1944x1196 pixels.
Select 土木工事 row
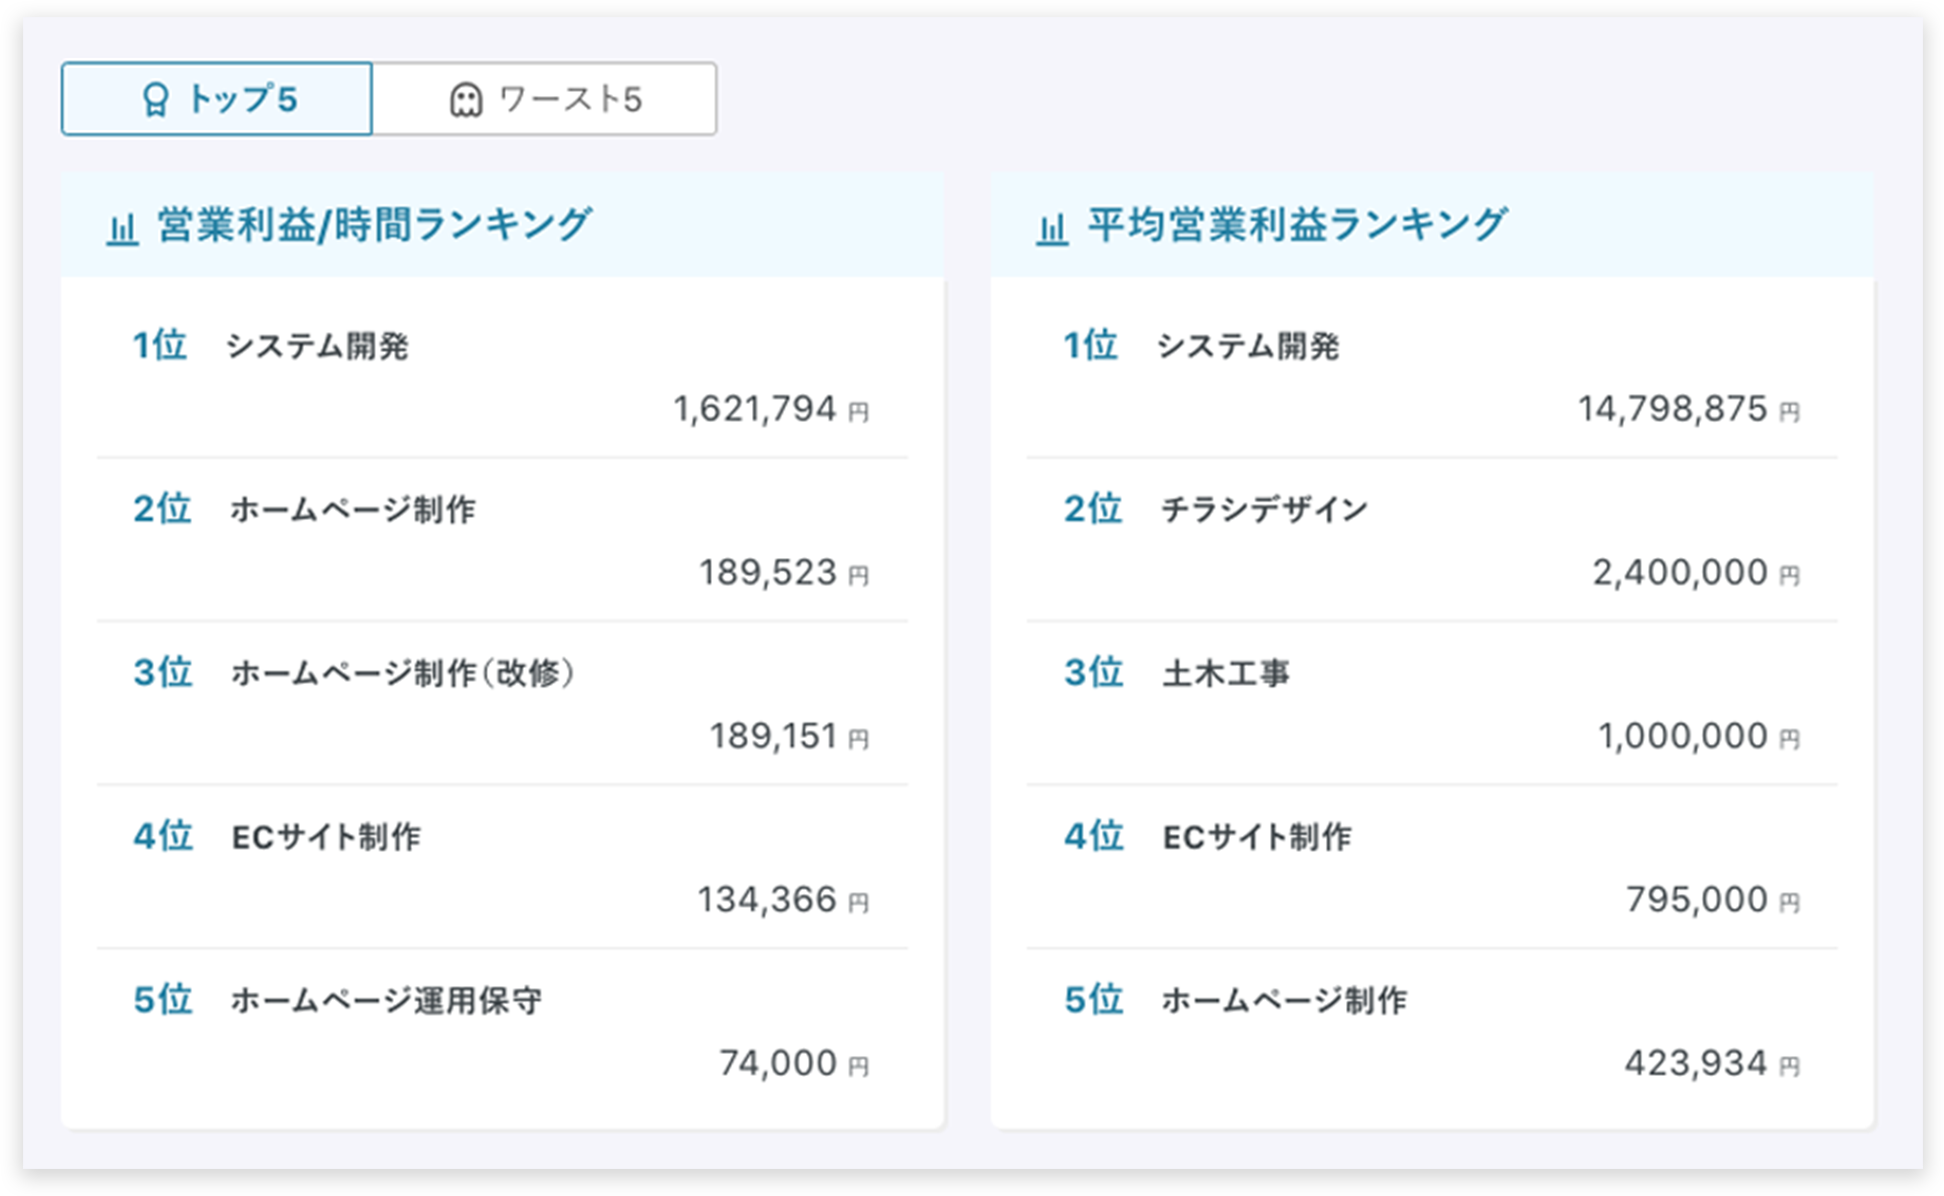coord(1432,703)
